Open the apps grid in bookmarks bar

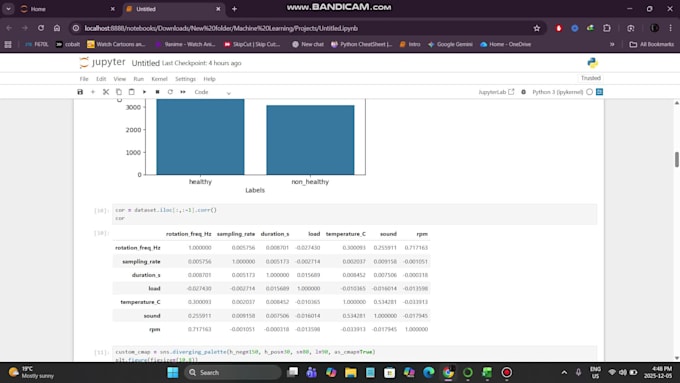[x=8, y=44]
